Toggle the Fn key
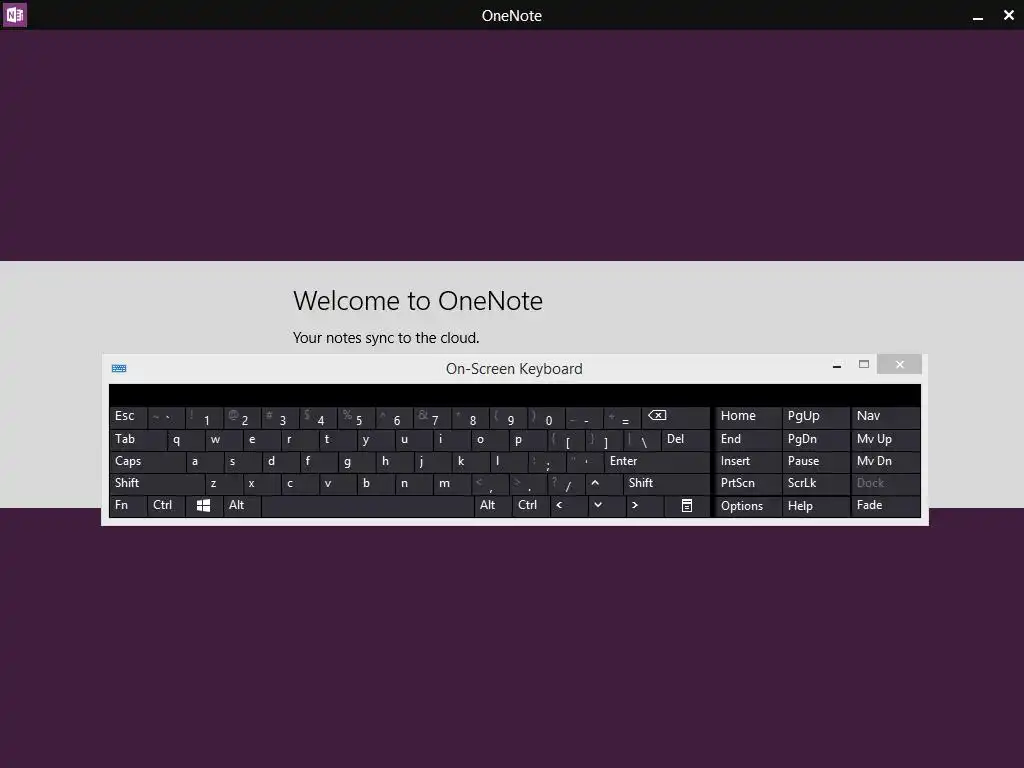1024x768 pixels. tap(128, 505)
